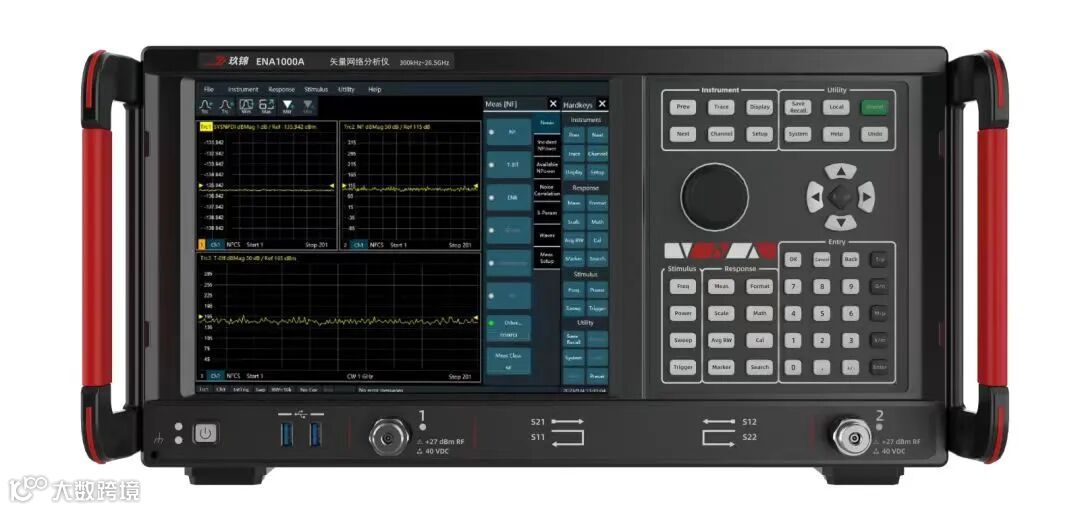1080x510 pixels.
Task: Hit the Scale front-panel Response key
Action: (721, 313)
